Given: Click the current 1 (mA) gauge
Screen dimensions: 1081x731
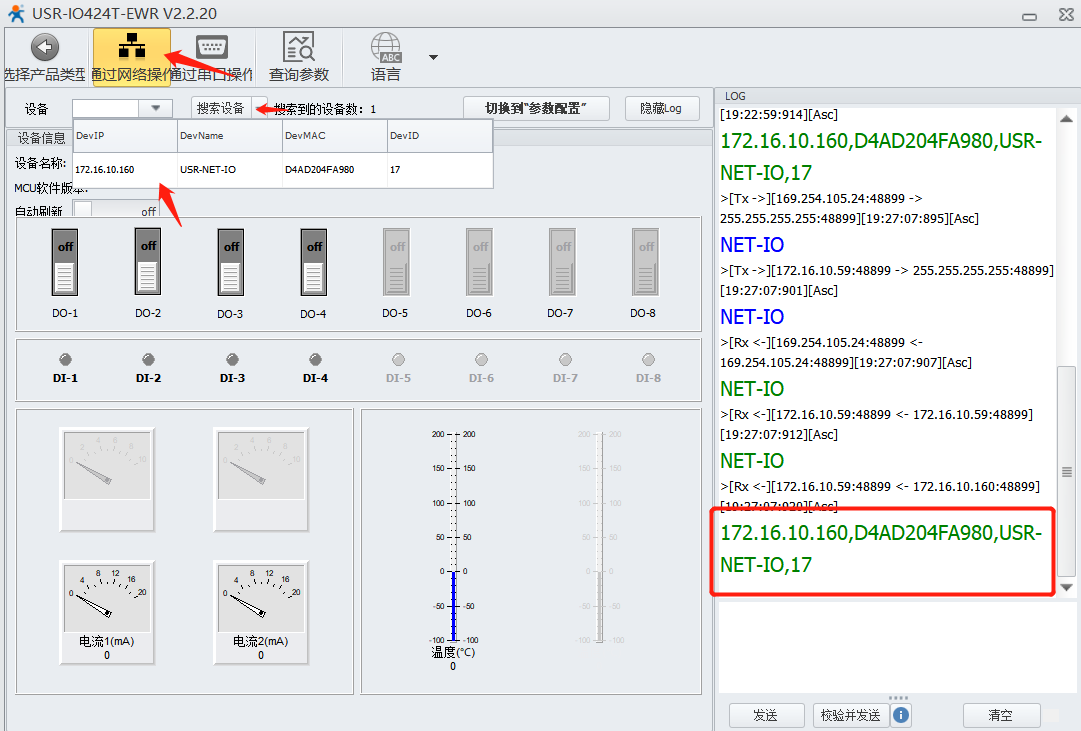Looking at the screenshot, I should pos(106,596).
